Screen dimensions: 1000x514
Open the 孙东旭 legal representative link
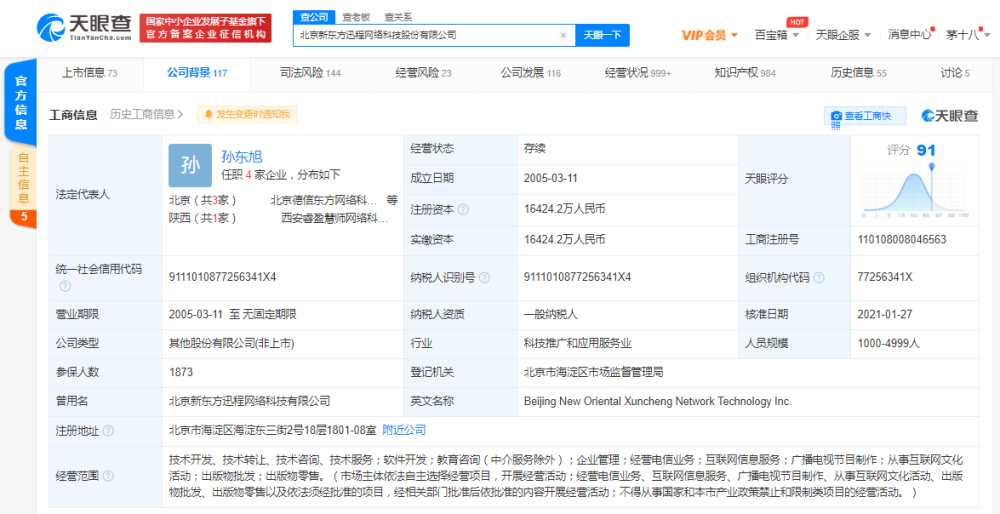(x=242, y=156)
